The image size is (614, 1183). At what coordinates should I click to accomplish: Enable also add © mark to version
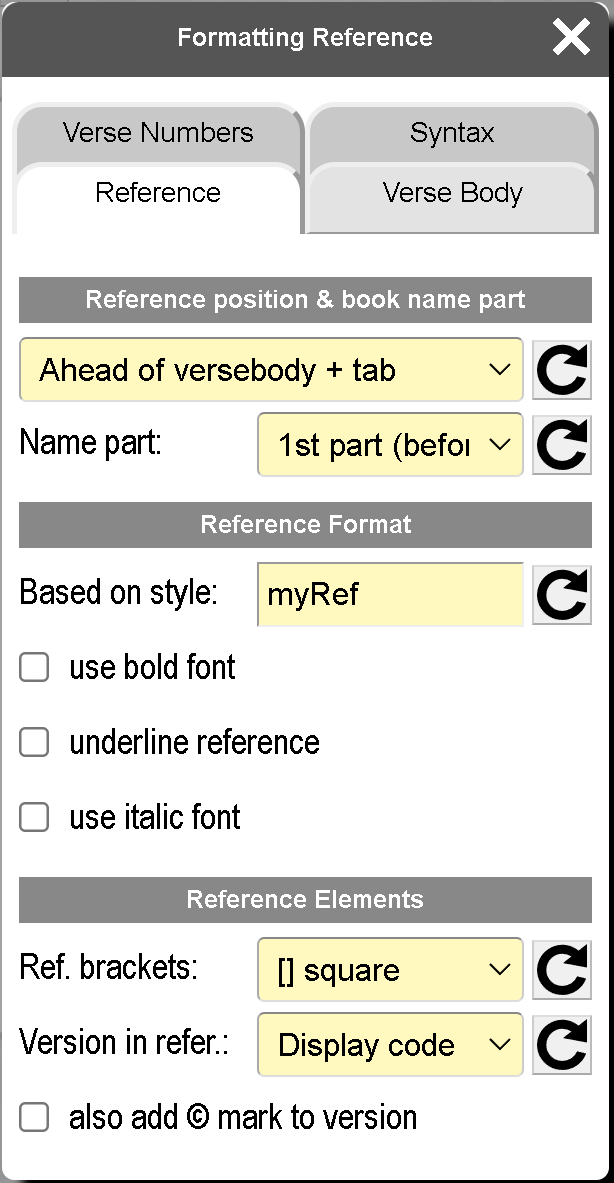coord(34,1117)
